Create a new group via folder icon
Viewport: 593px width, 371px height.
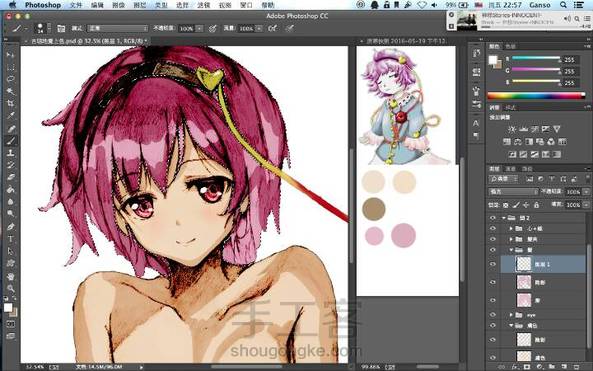[552, 367]
